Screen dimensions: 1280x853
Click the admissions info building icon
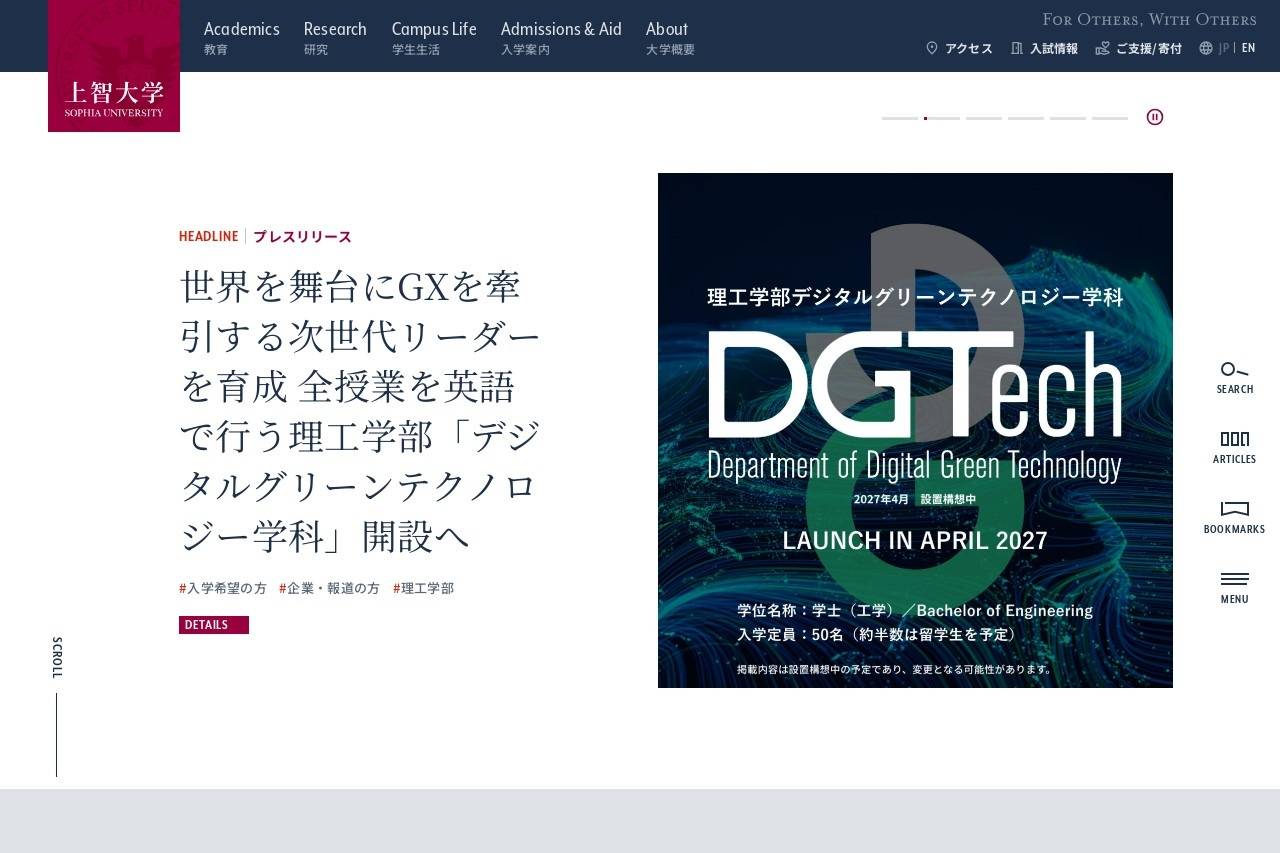click(1017, 48)
